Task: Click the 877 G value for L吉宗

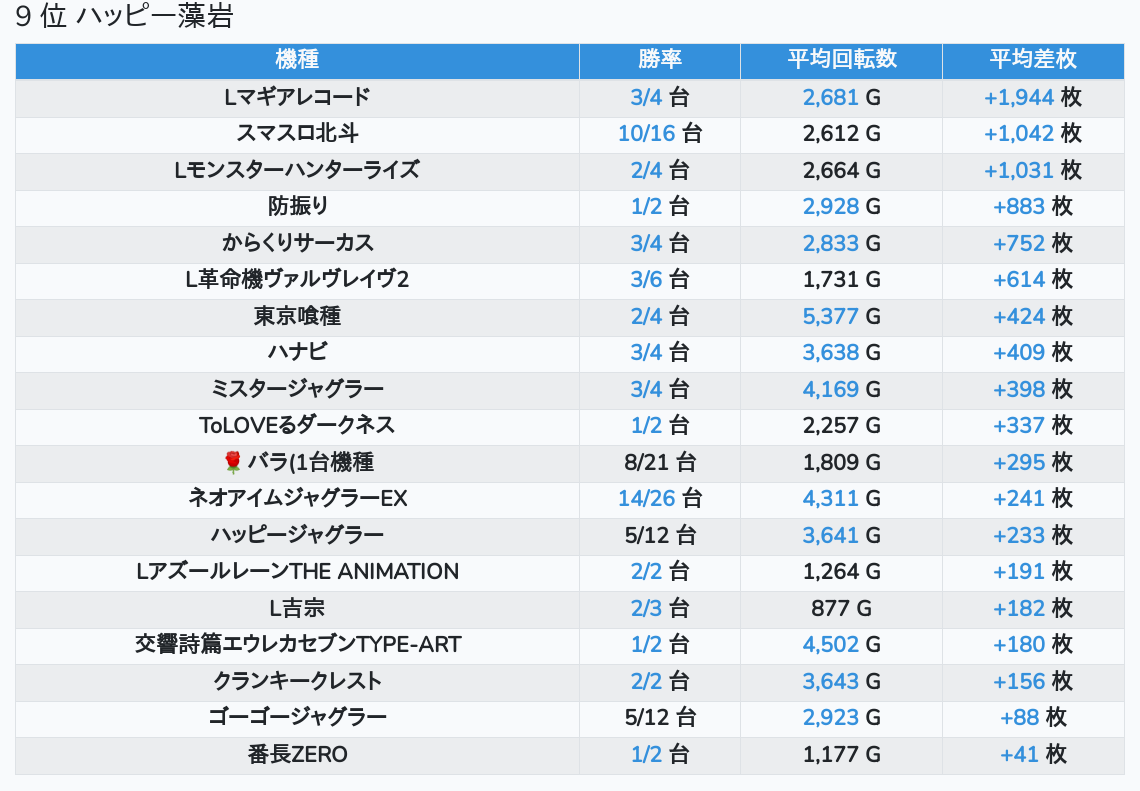Action: (841, 608)
